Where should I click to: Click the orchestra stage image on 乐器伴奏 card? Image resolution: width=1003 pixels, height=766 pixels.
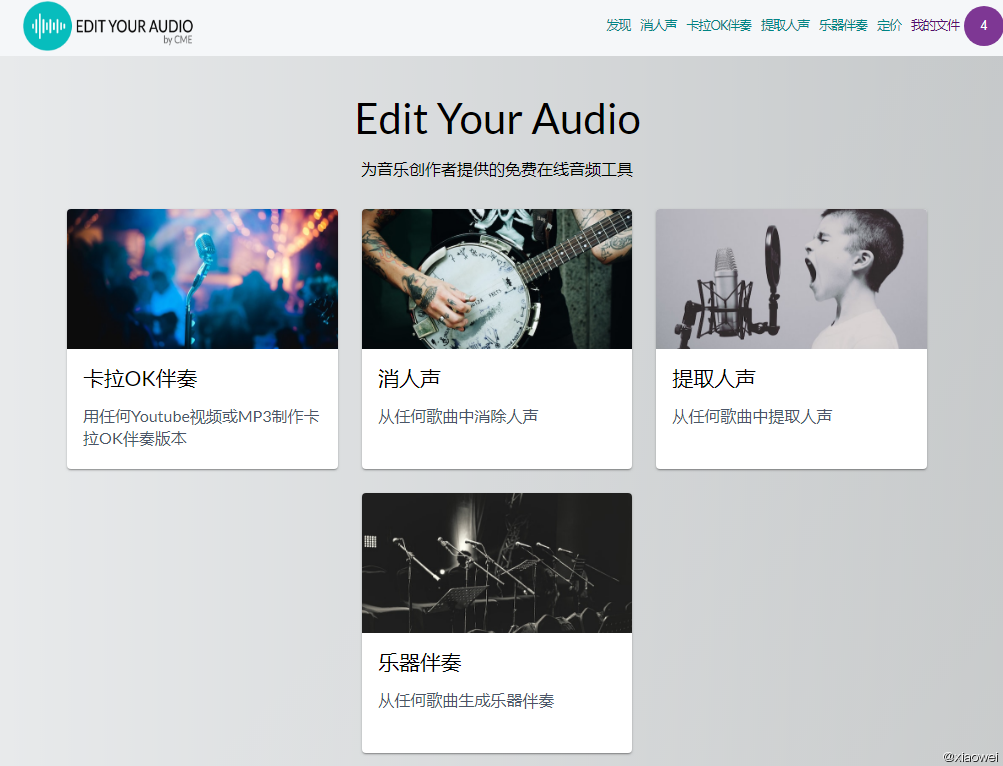[x=496, y=563]
